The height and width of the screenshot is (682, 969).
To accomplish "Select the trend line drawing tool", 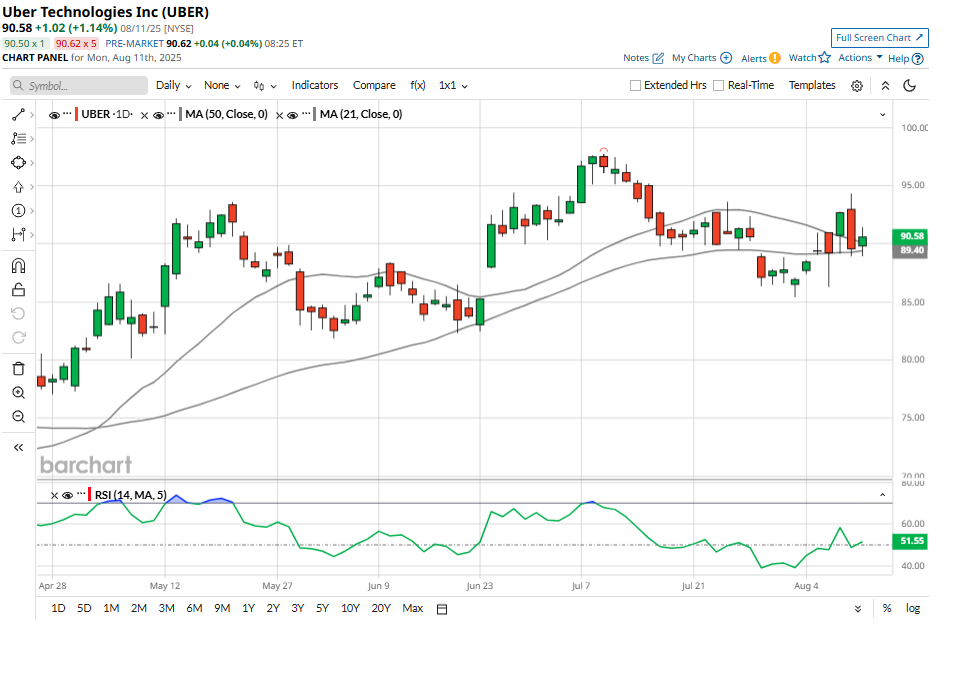I will 19,115.
